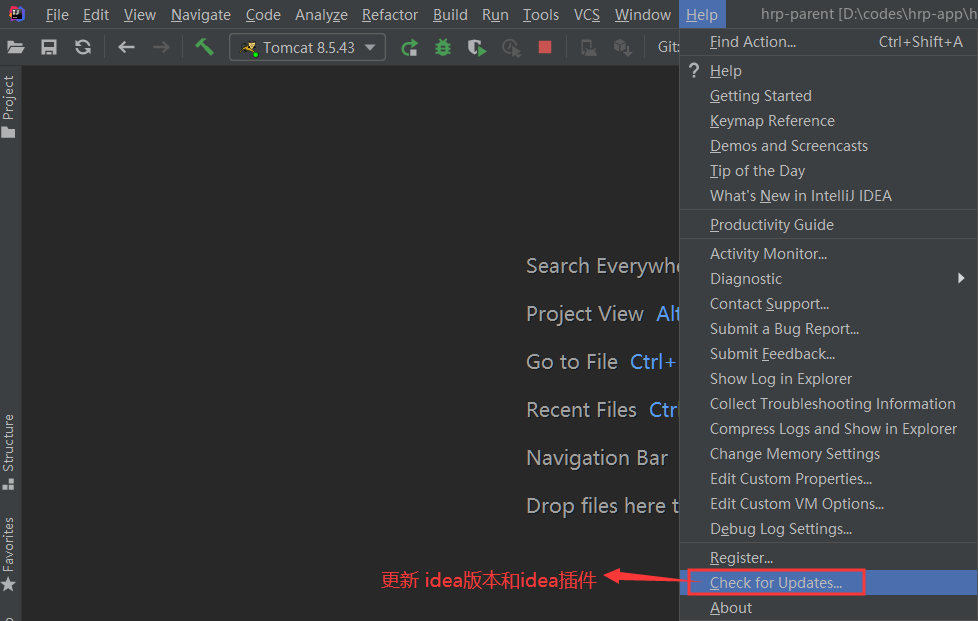Expand the Diagnostic submenu arrow
This screenshot has height=621, width=978.
coord(961,278)
